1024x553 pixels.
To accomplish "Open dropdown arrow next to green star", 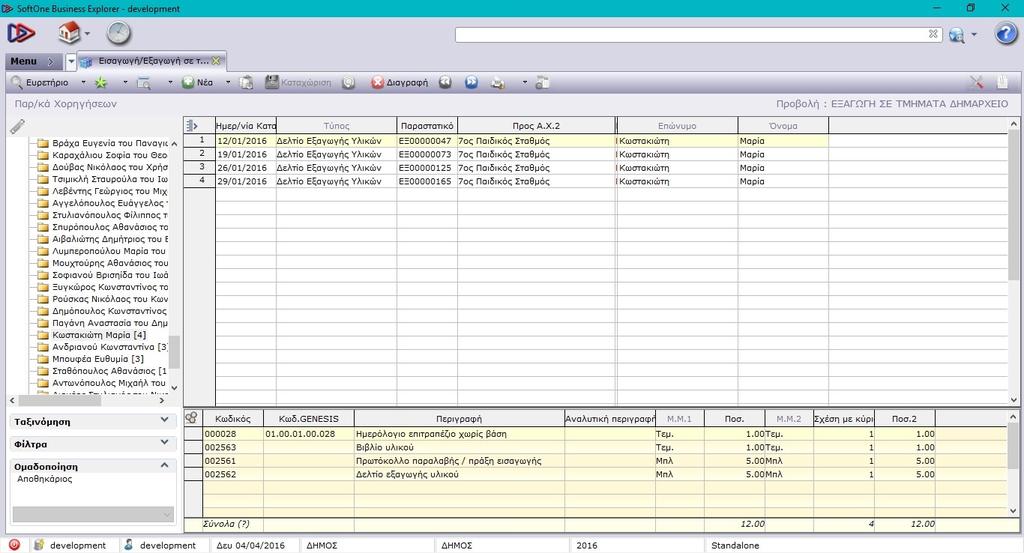I will 125,83.
